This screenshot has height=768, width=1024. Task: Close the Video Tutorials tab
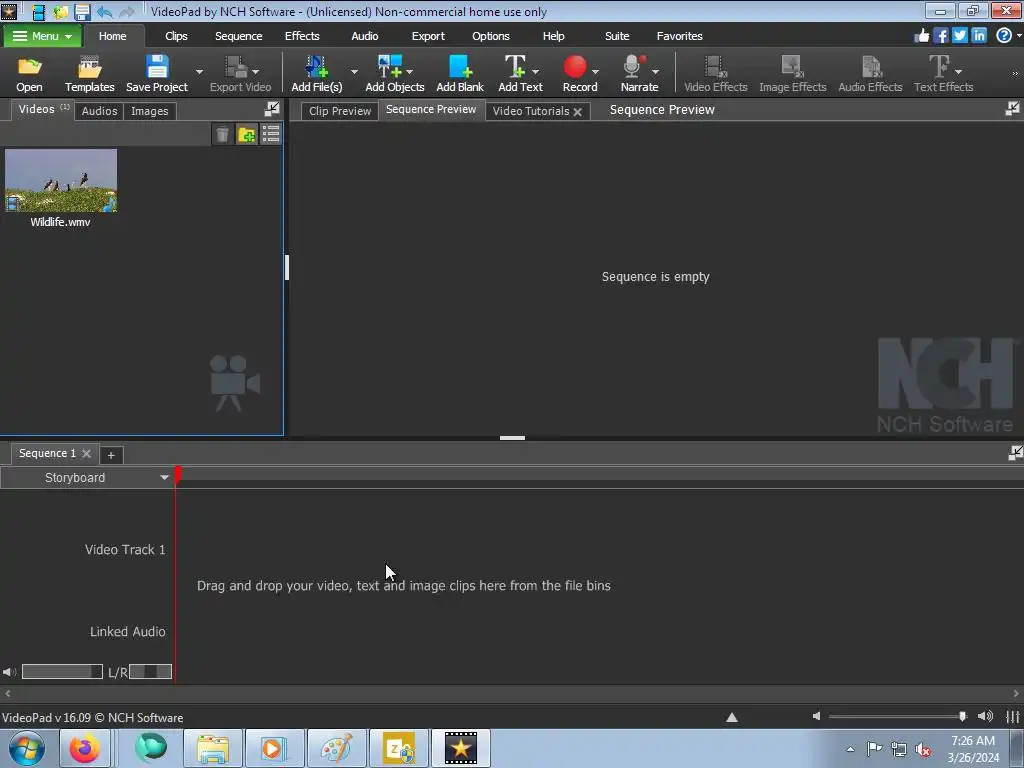(x=577, y=112)
